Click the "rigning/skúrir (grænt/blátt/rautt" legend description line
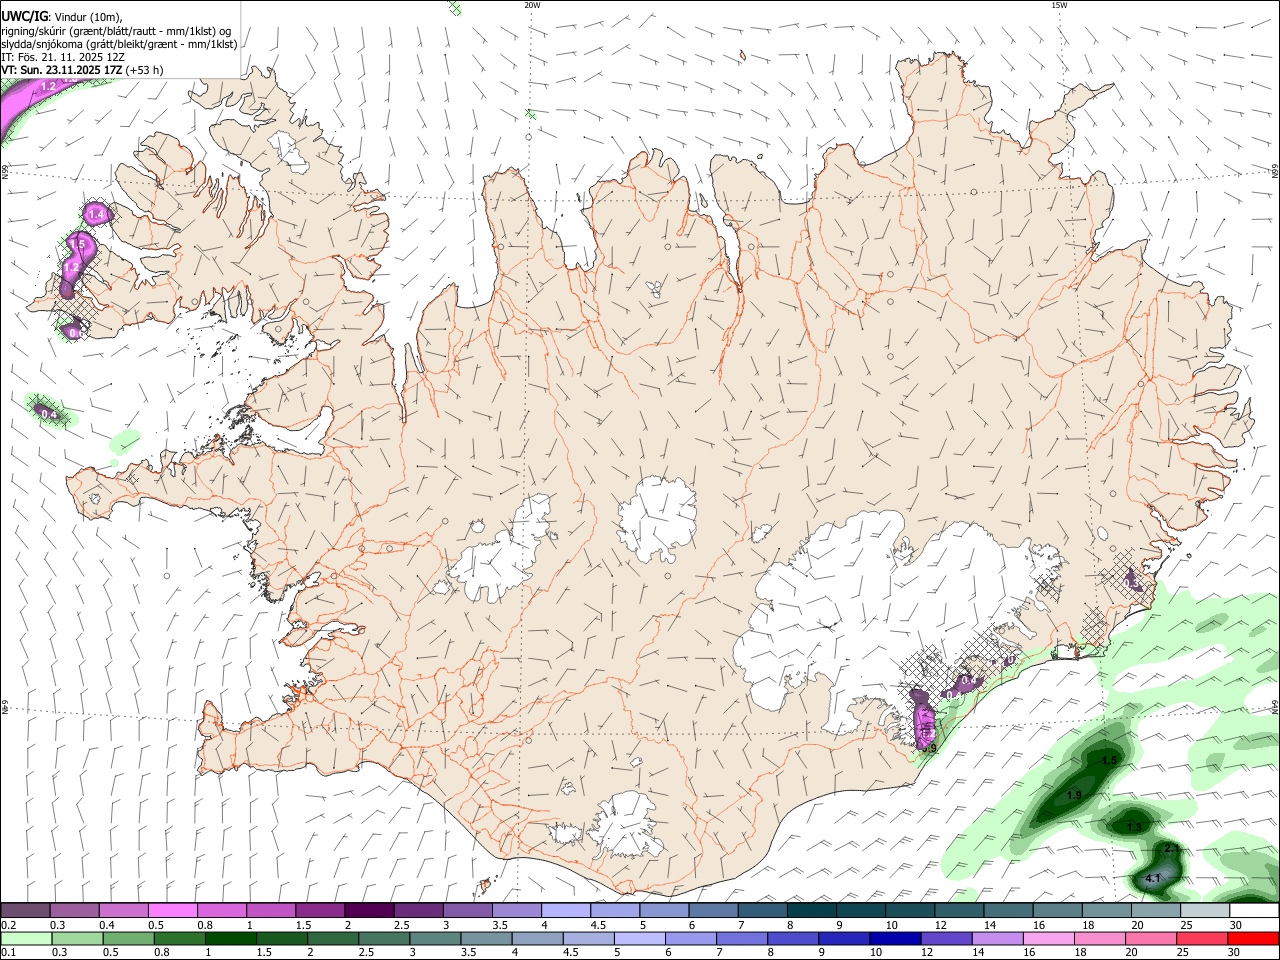Viewport: 1280px width, 960px height. (116, 30)
